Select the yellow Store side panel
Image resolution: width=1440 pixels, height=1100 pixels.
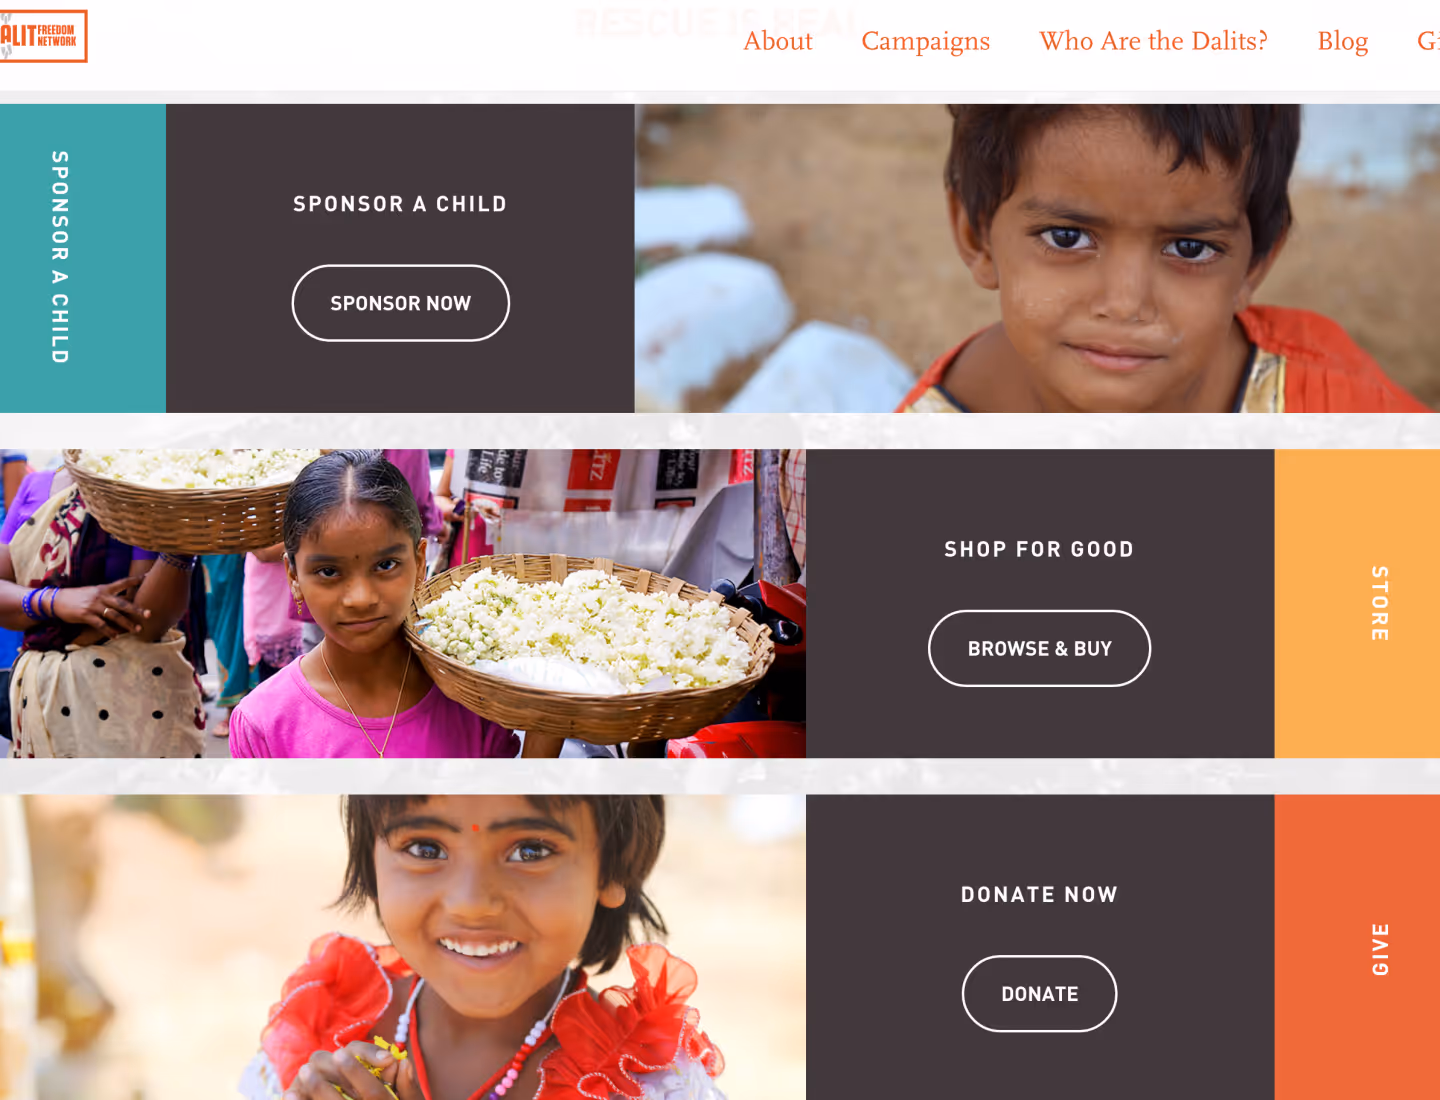tap(1357, 603)
